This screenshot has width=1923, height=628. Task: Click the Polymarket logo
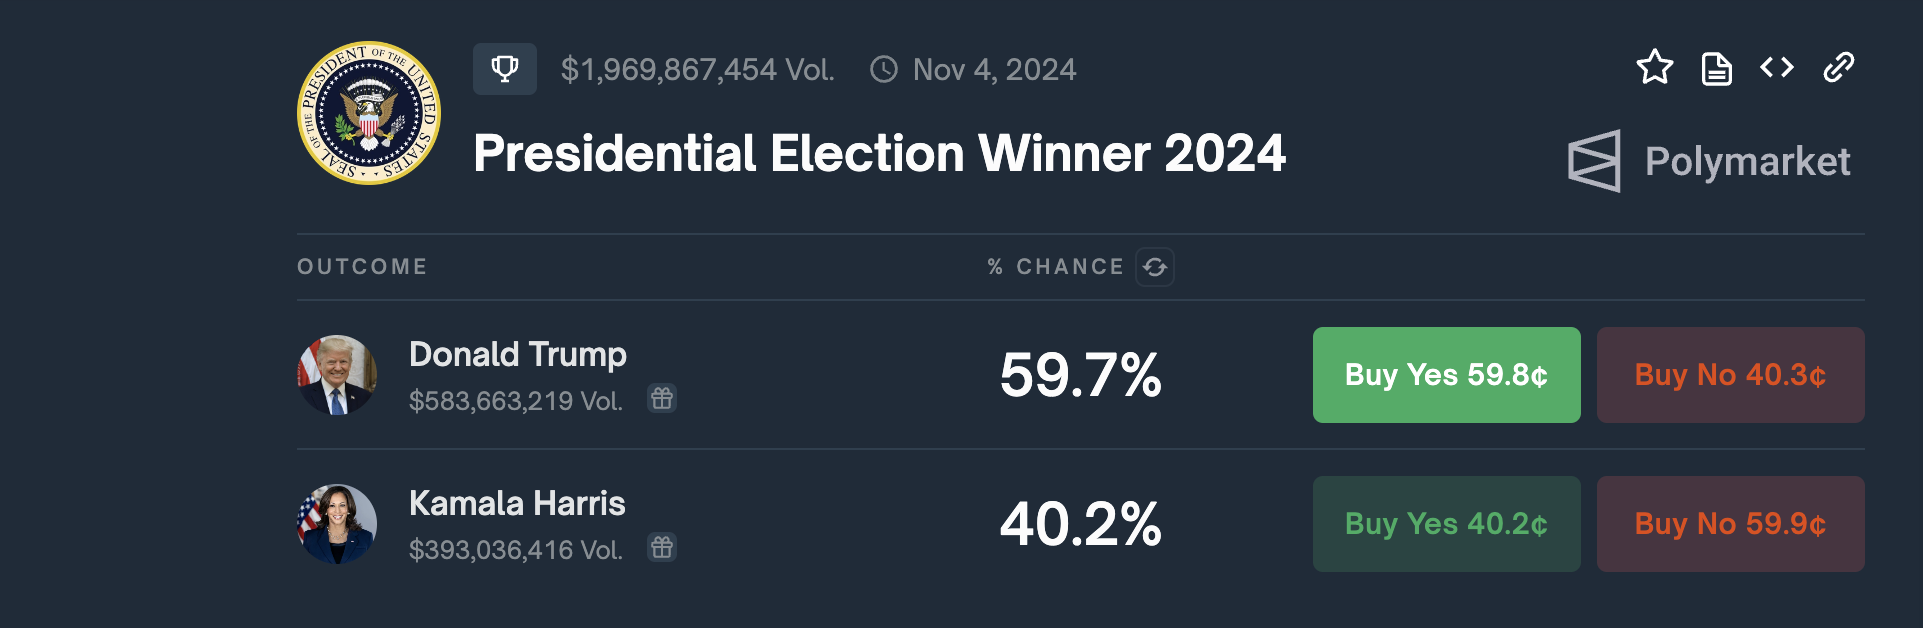coord(1709,161)
